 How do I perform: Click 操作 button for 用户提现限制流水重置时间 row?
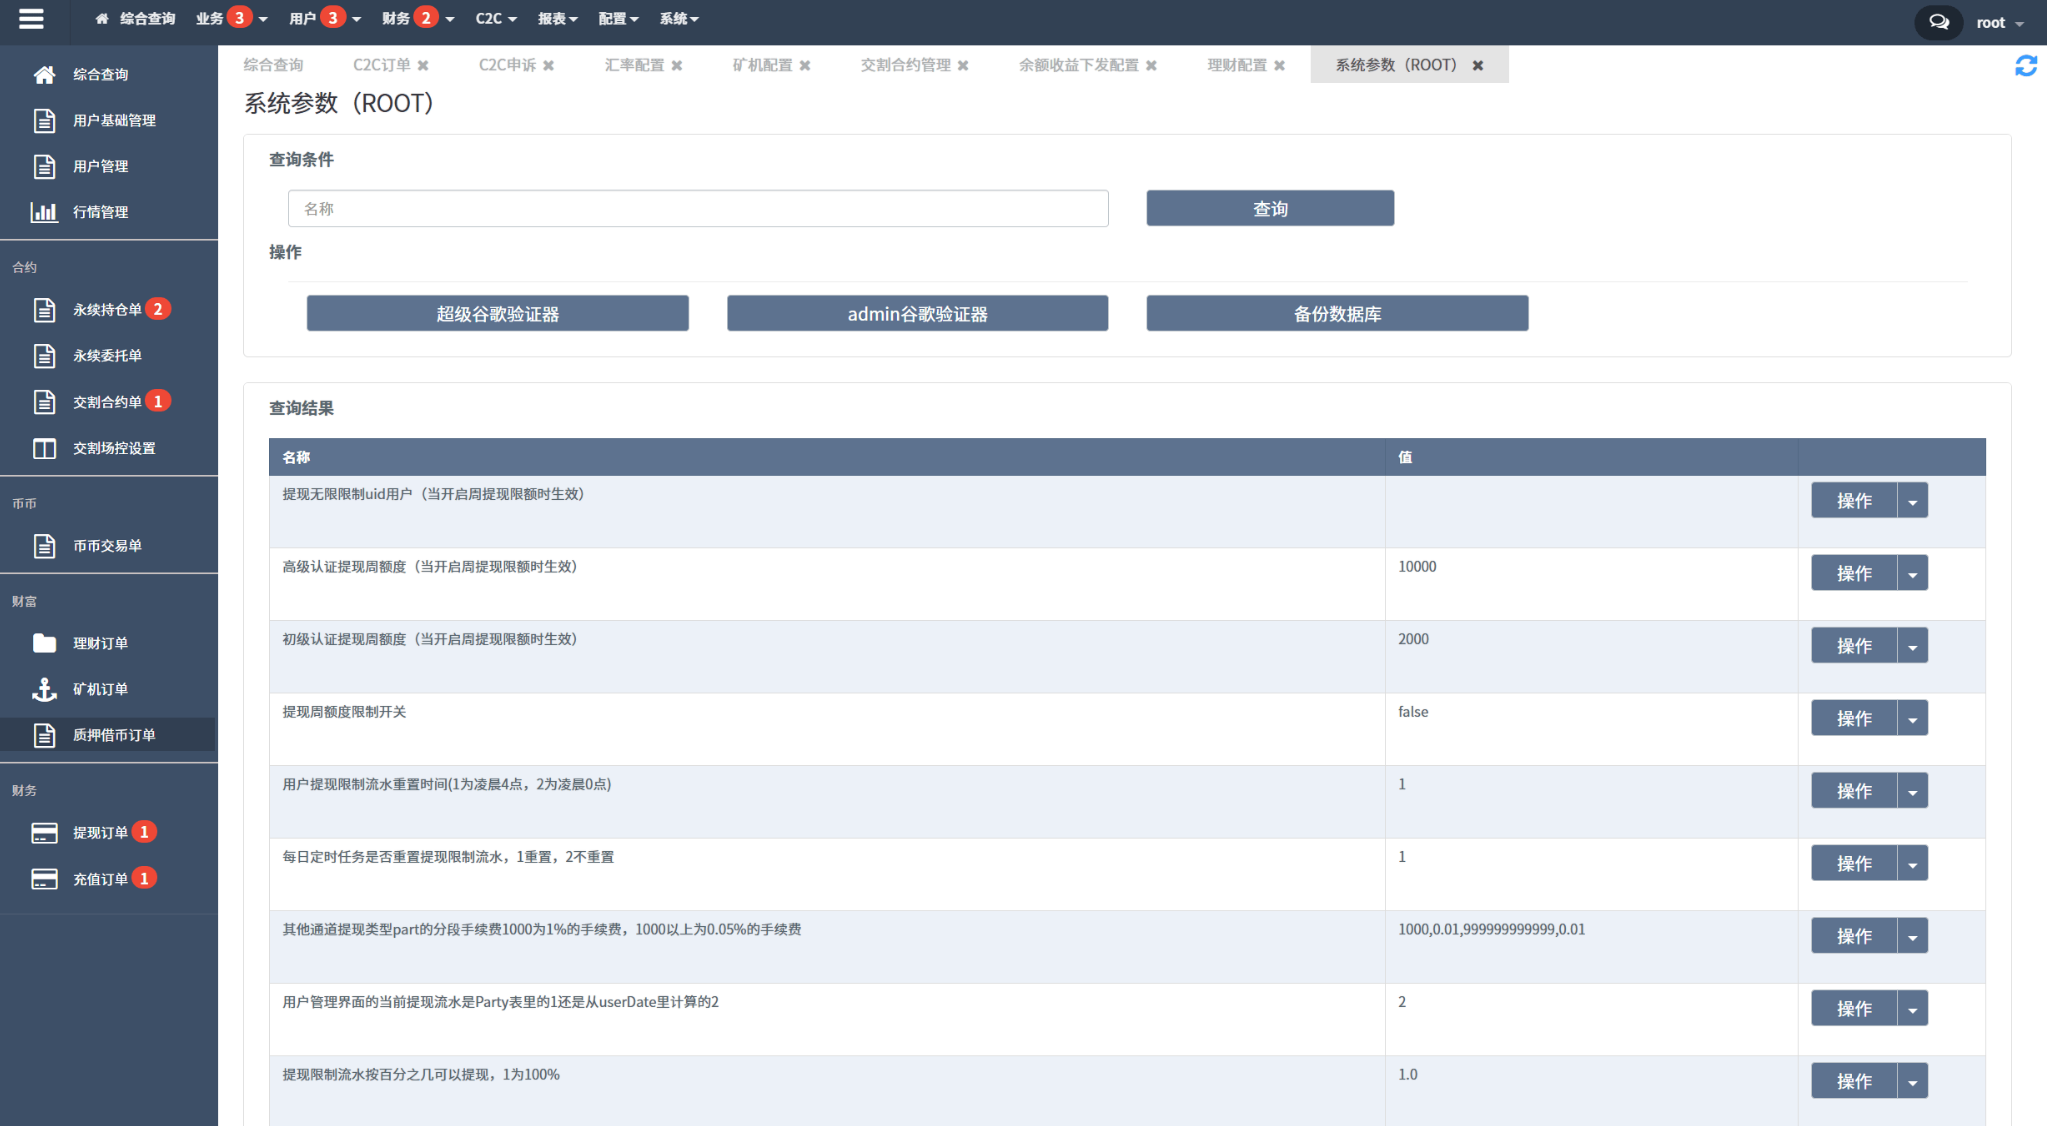(x=1854, y=791)
